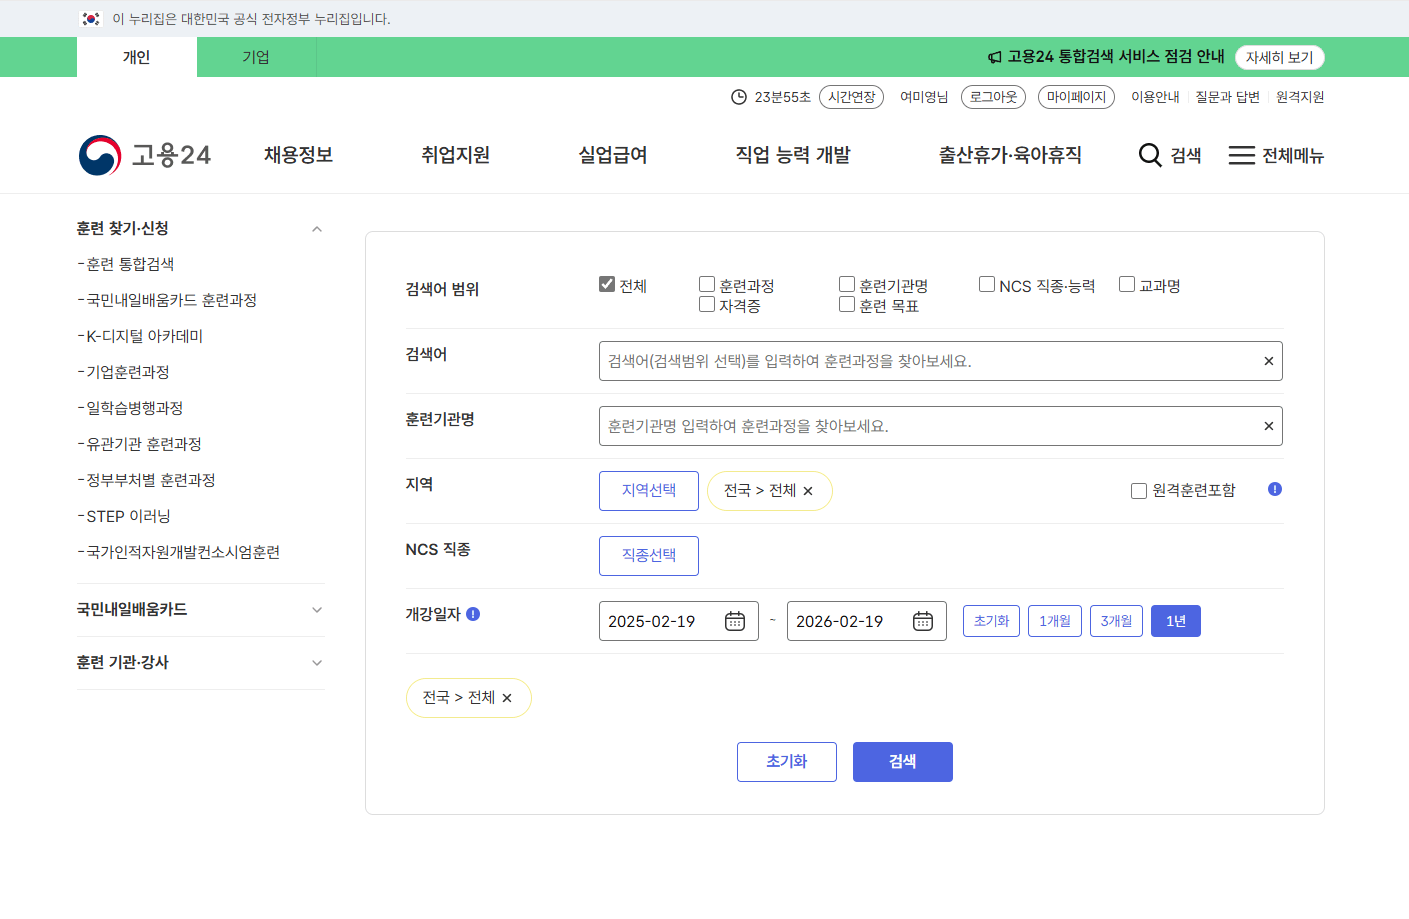Click the 고용24 logo
Image resolution: width=1409 pixels, height=919 pixels.
[x=145, y=154]
